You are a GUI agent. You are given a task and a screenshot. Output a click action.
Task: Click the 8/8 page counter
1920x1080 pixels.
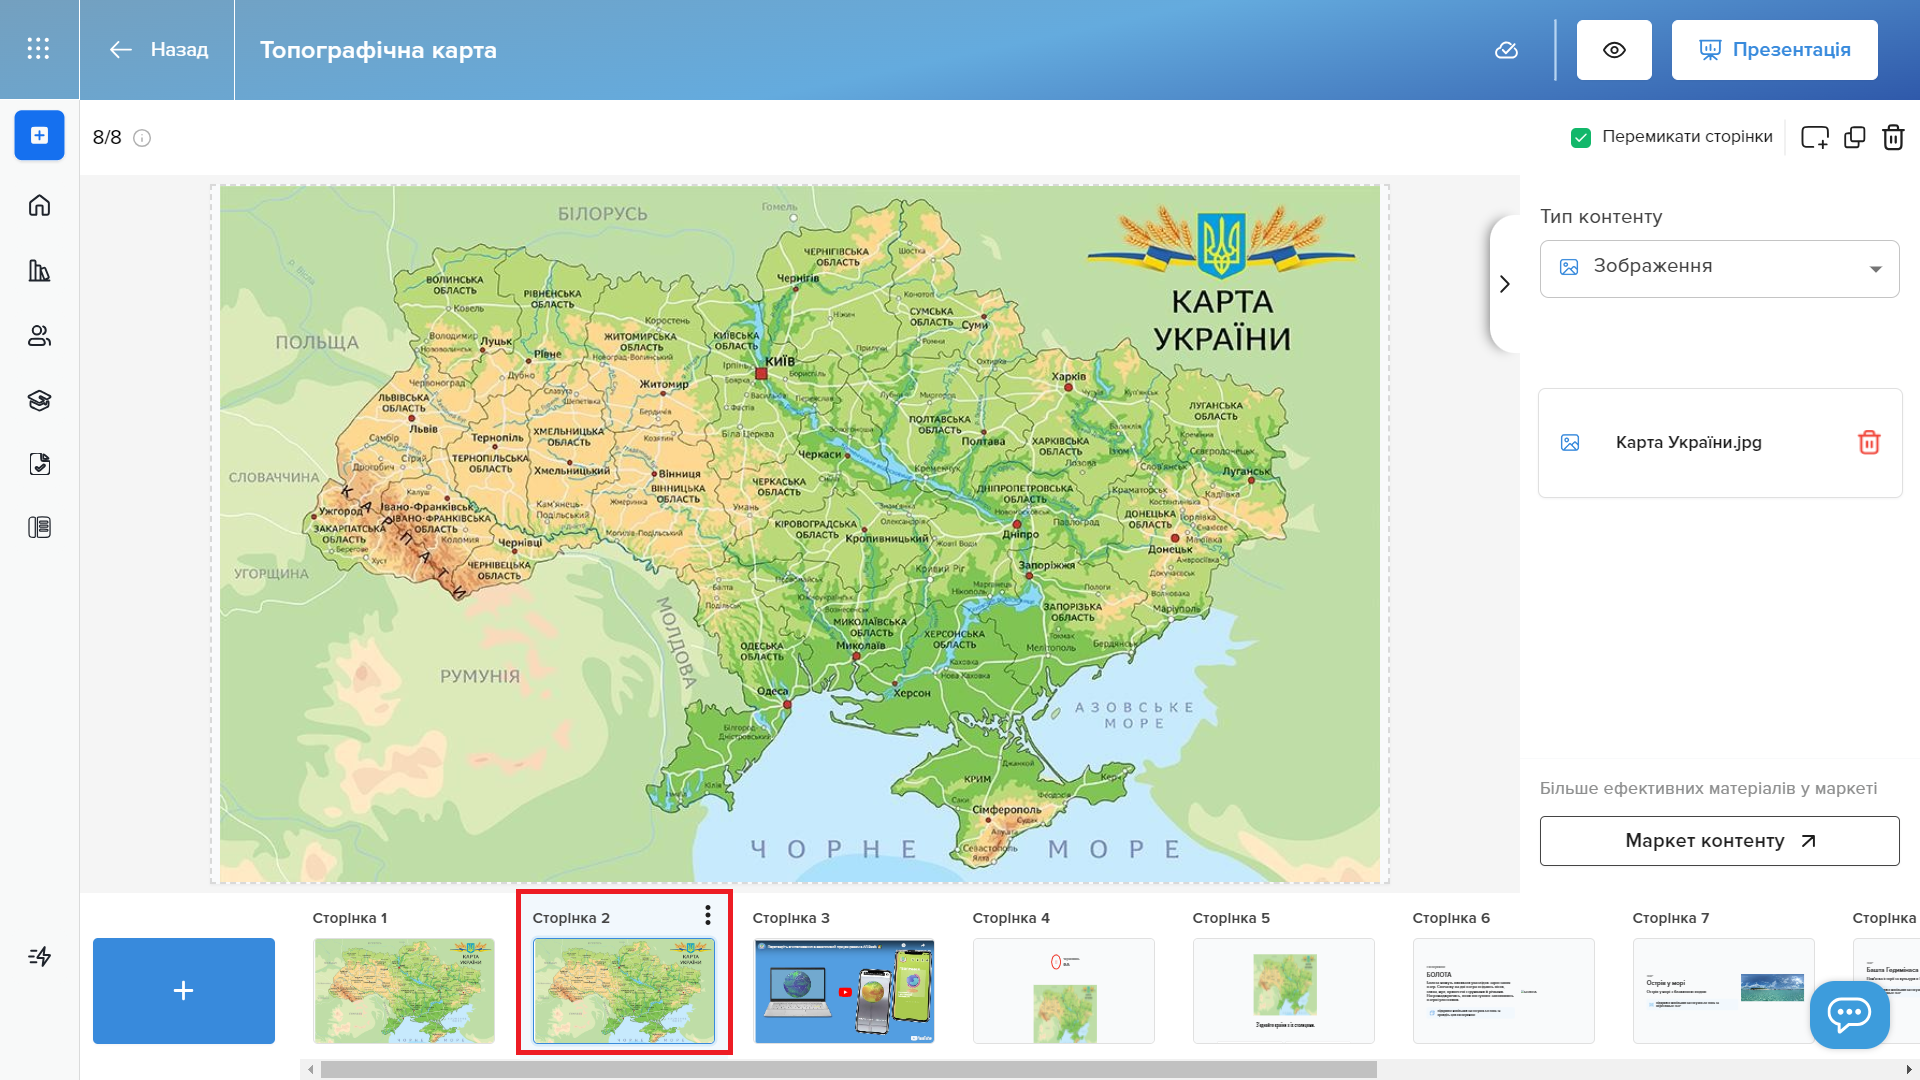point(107,138)
